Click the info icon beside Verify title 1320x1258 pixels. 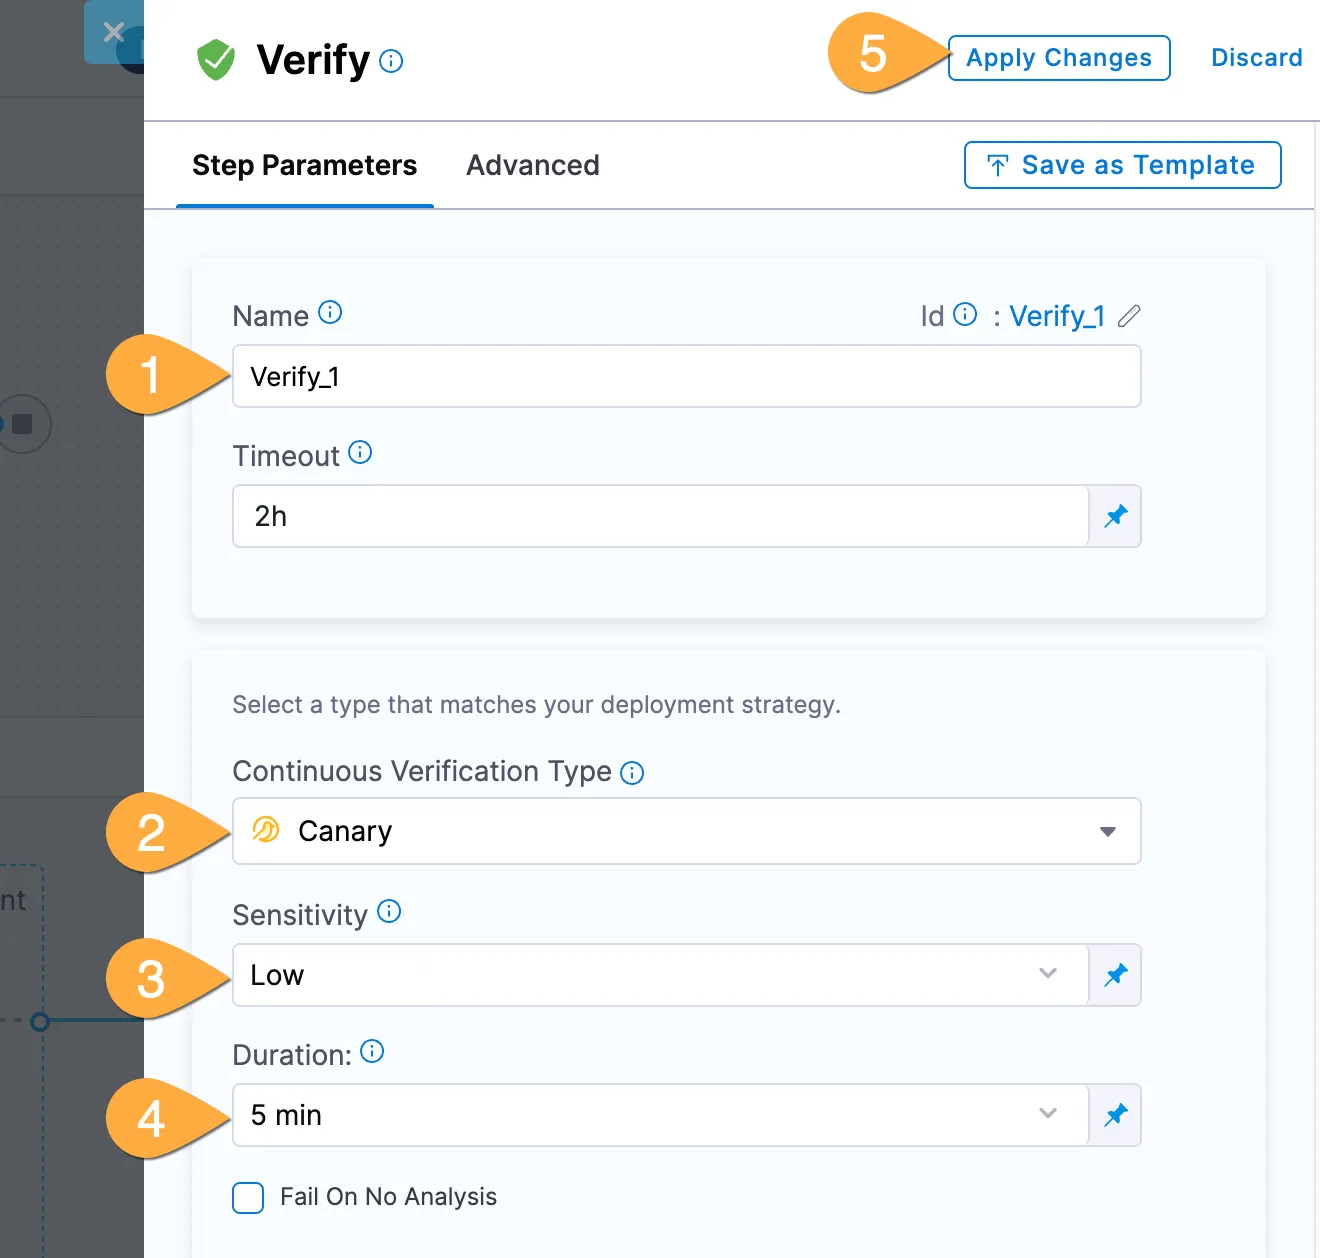pos(392,61)
